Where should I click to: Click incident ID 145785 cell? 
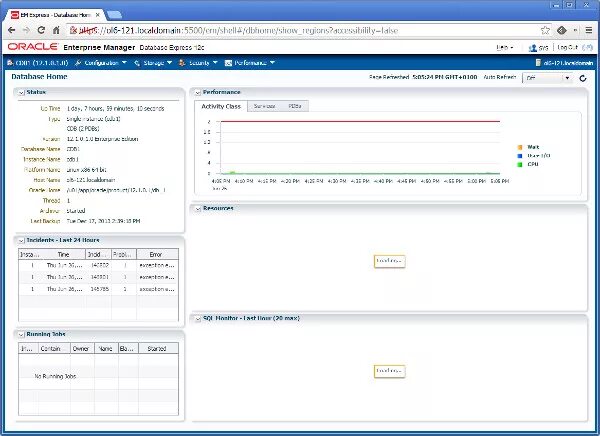(99, 289)
